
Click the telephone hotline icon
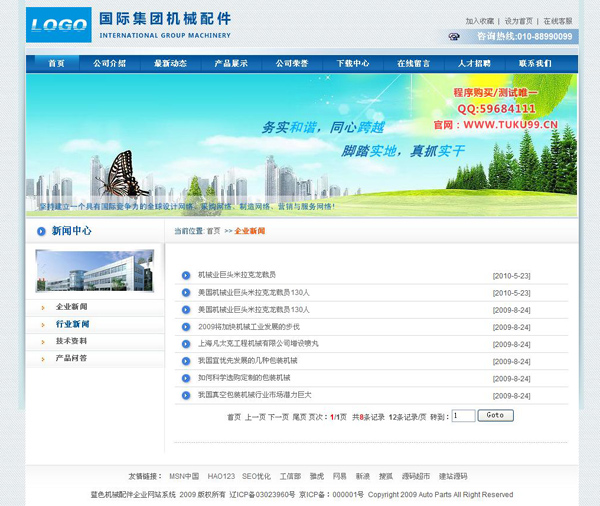coord(454,37)
